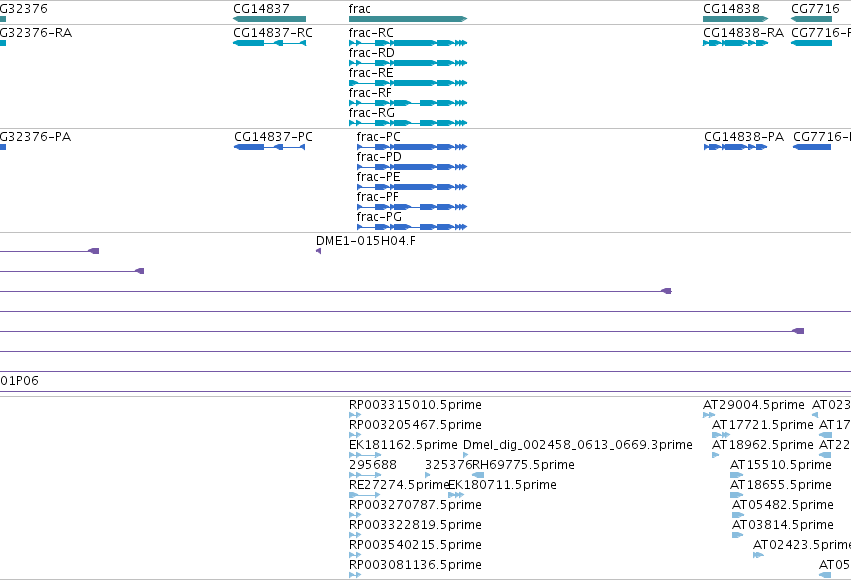Image resolution: width=851 pixels, height=580 pixels.
Task: Click the 295688 EST label
Action: (372, 465)
